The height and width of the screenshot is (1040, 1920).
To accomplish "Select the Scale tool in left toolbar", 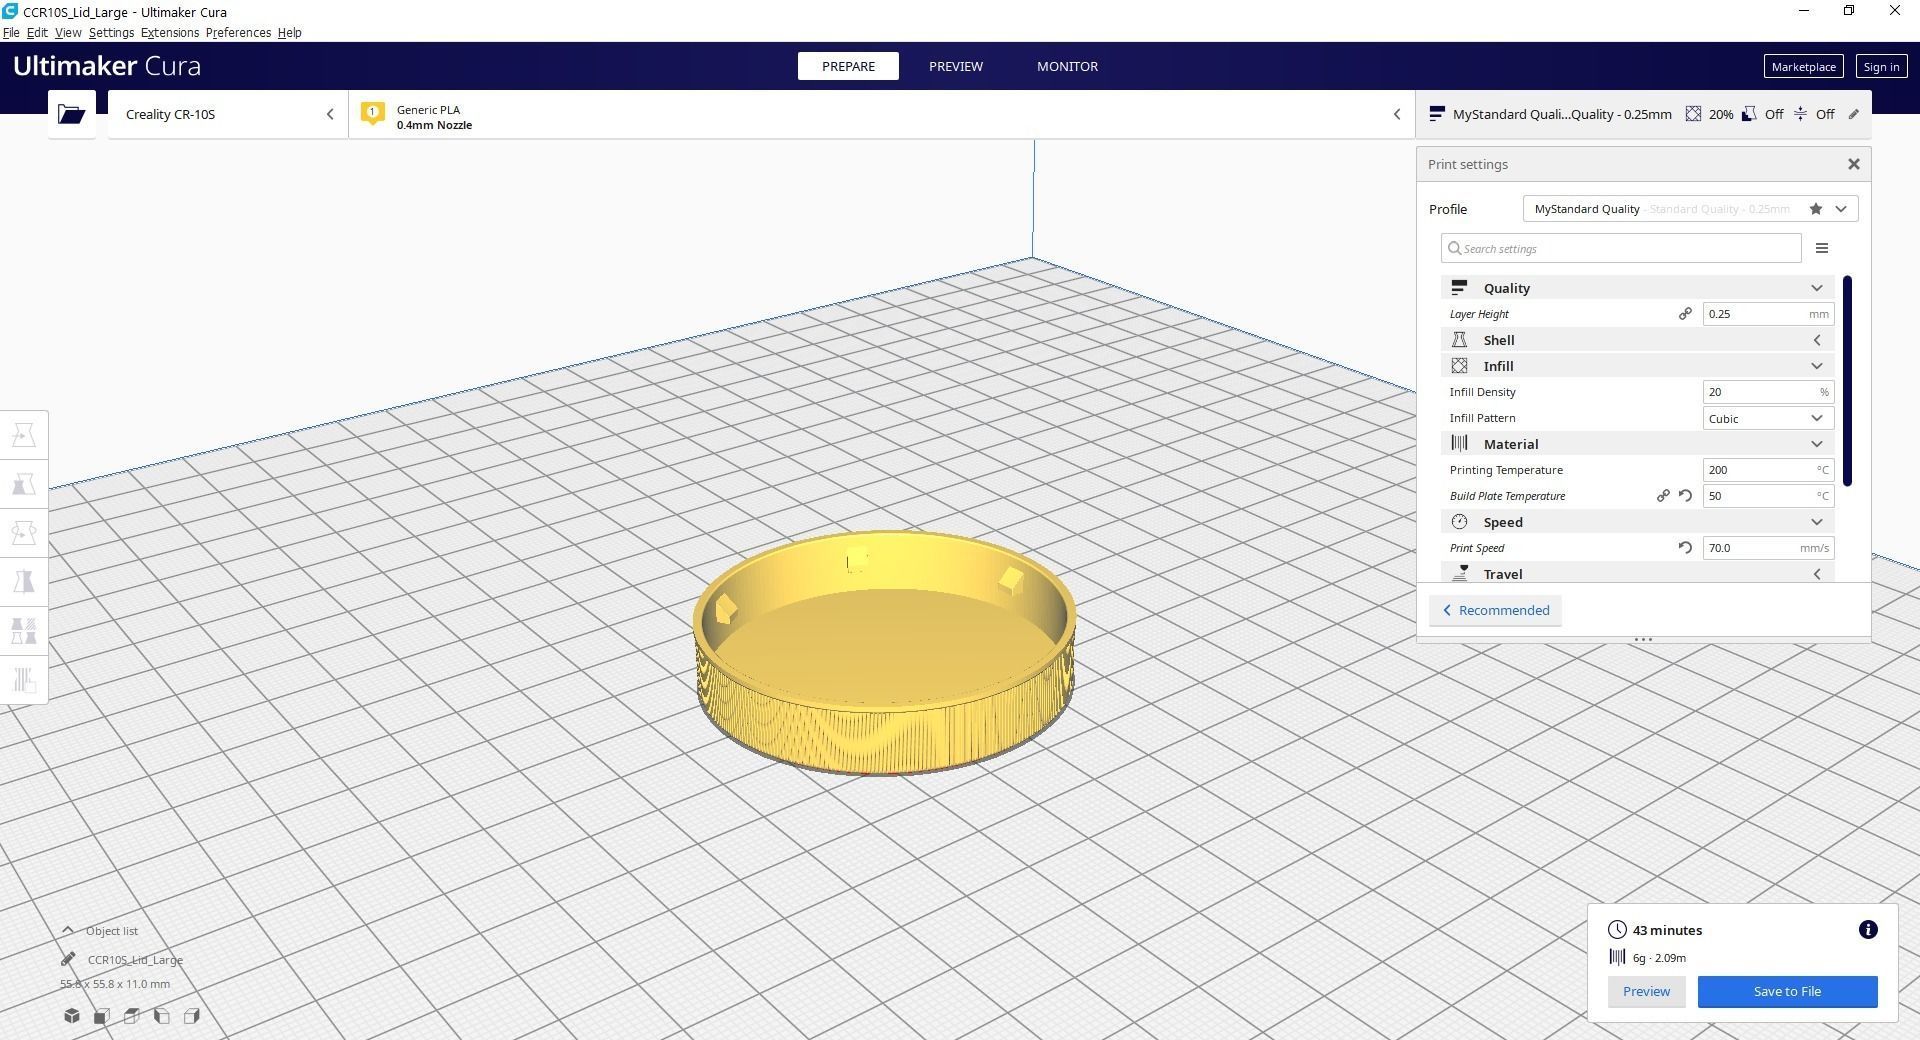I will 24,484.
